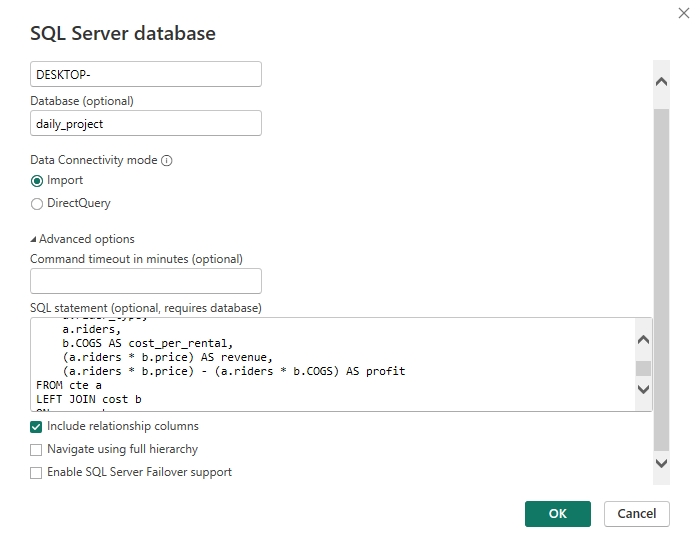This screenshot has width=700, height=557.
Task: Click the 'b.COGS AS cost_per_rental,' line
Action: 148,343
